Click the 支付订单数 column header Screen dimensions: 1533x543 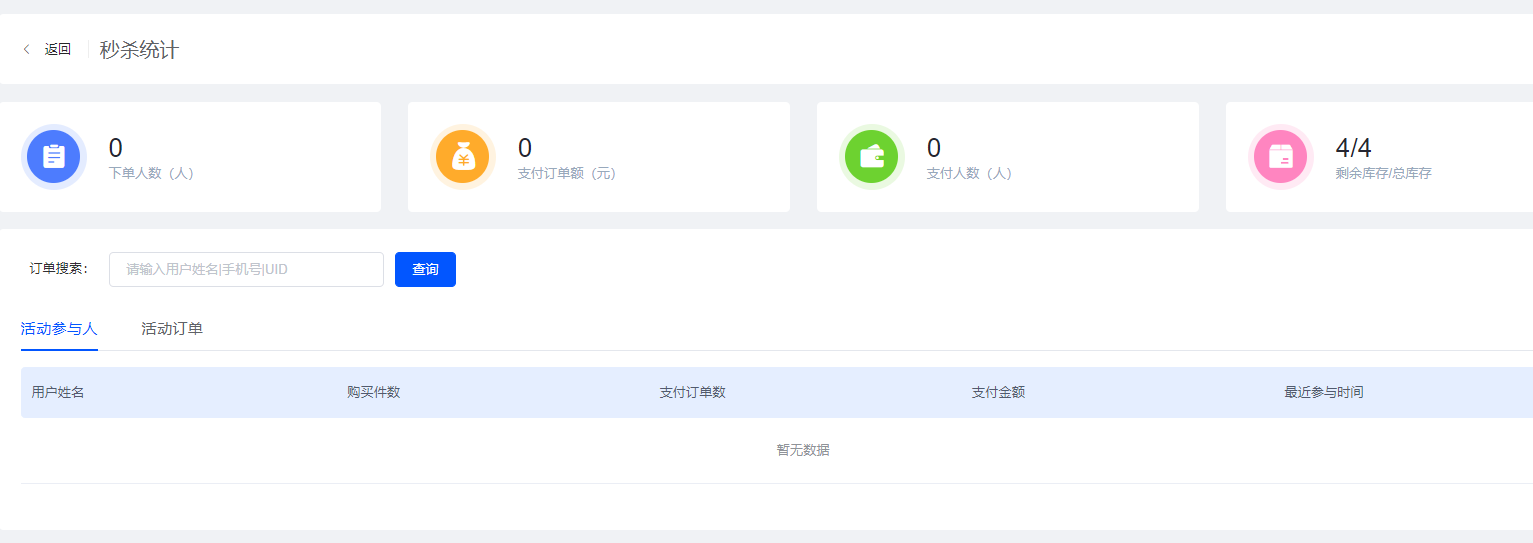692,392
